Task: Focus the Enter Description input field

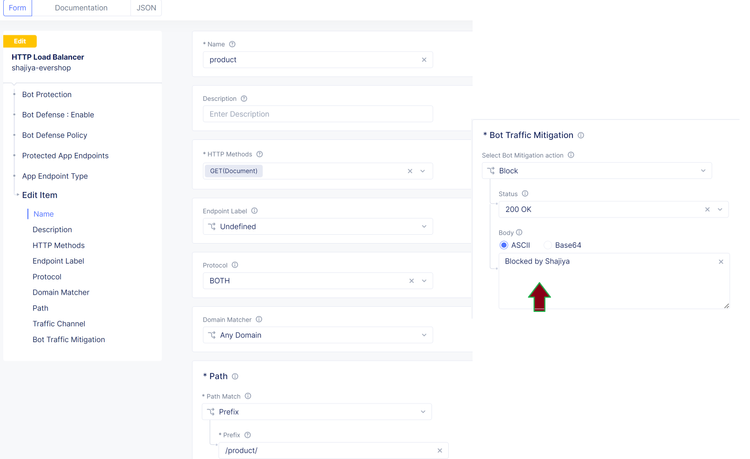Action: (318, 114)
